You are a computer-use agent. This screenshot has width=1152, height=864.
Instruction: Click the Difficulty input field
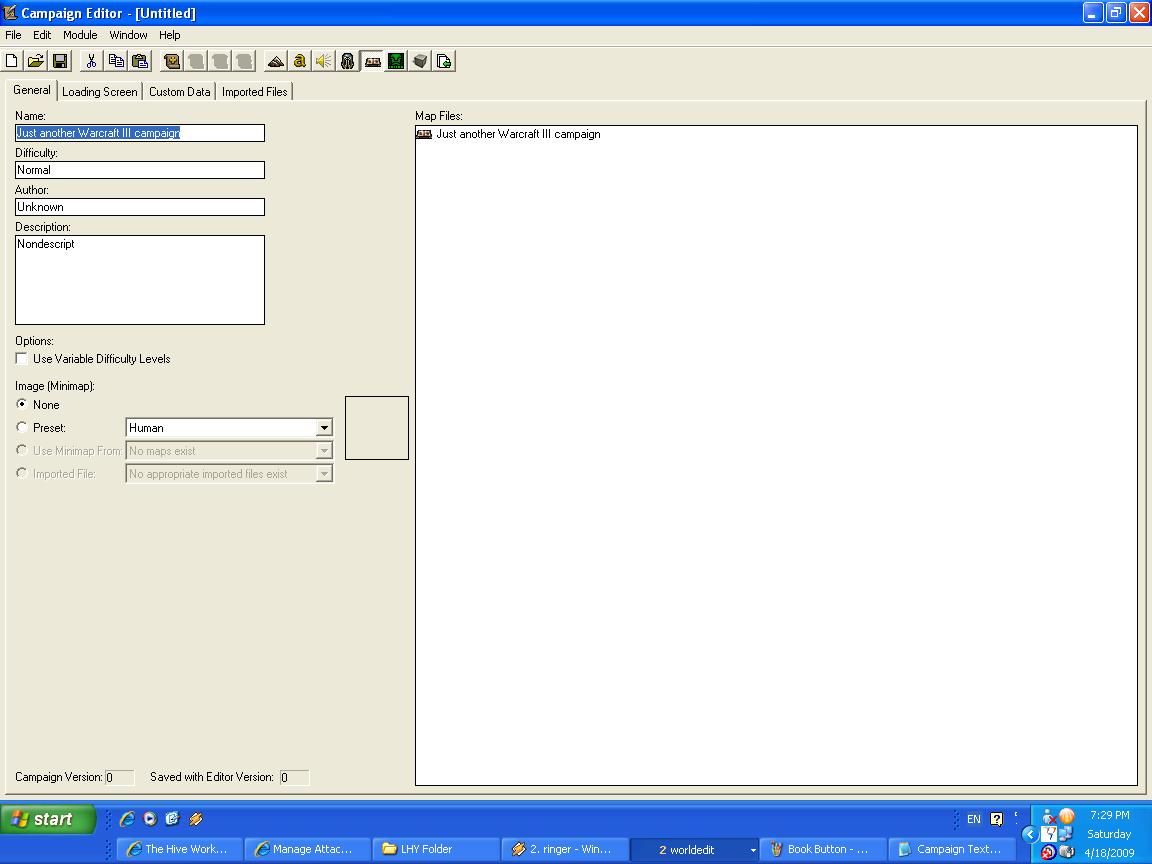point(140,170)
